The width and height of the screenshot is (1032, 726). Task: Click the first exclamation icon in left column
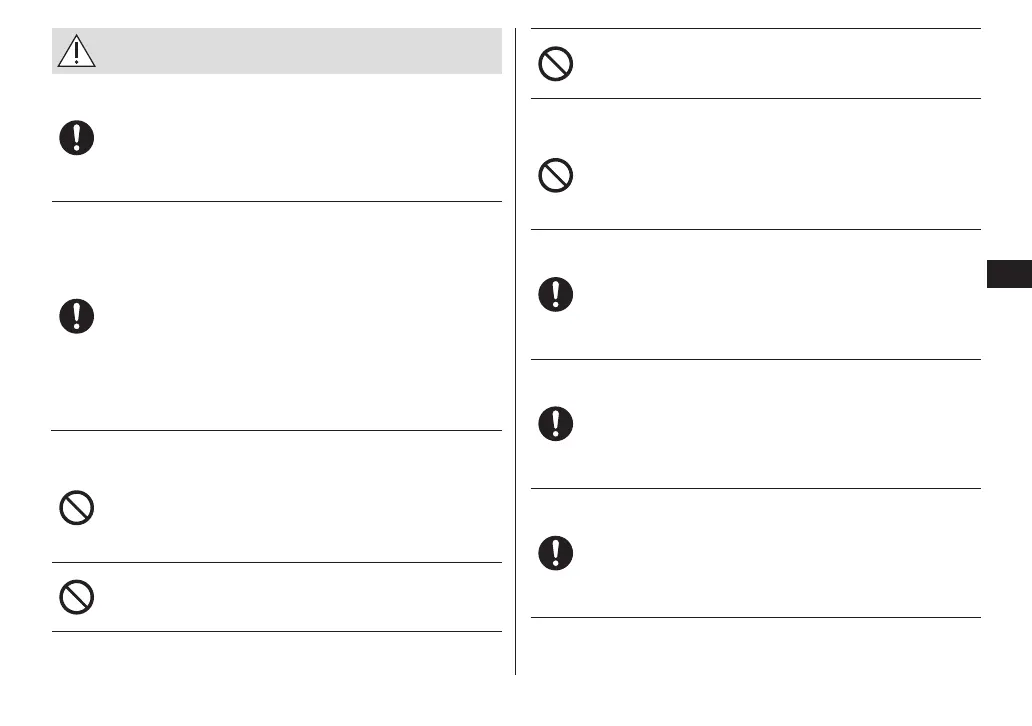(77, 137)
